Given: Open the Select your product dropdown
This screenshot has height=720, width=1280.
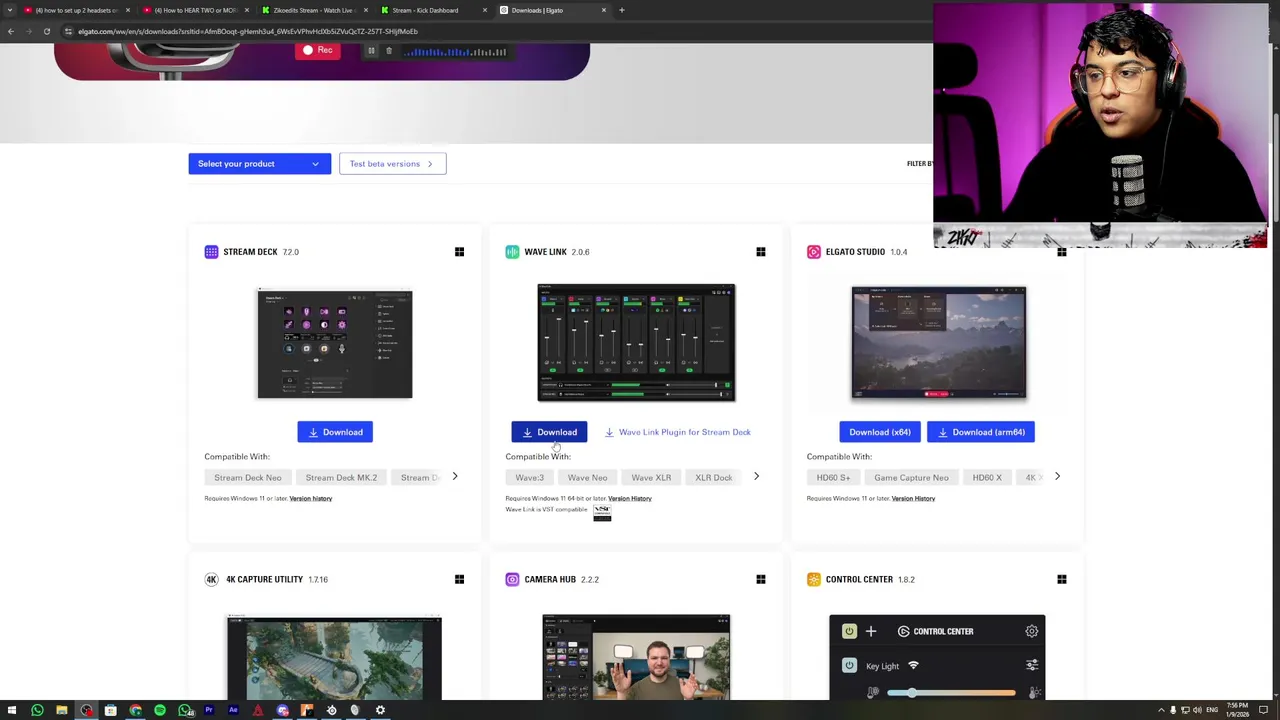Looking at the screenshot, I should click(x=259, y=164).
